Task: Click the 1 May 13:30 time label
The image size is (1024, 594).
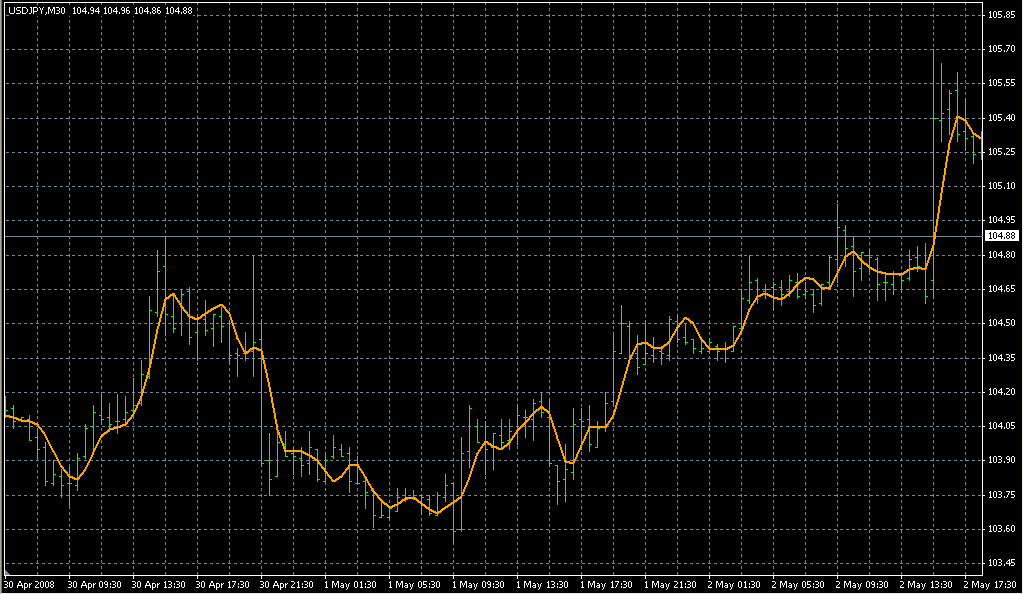Action: coord(545,583)
